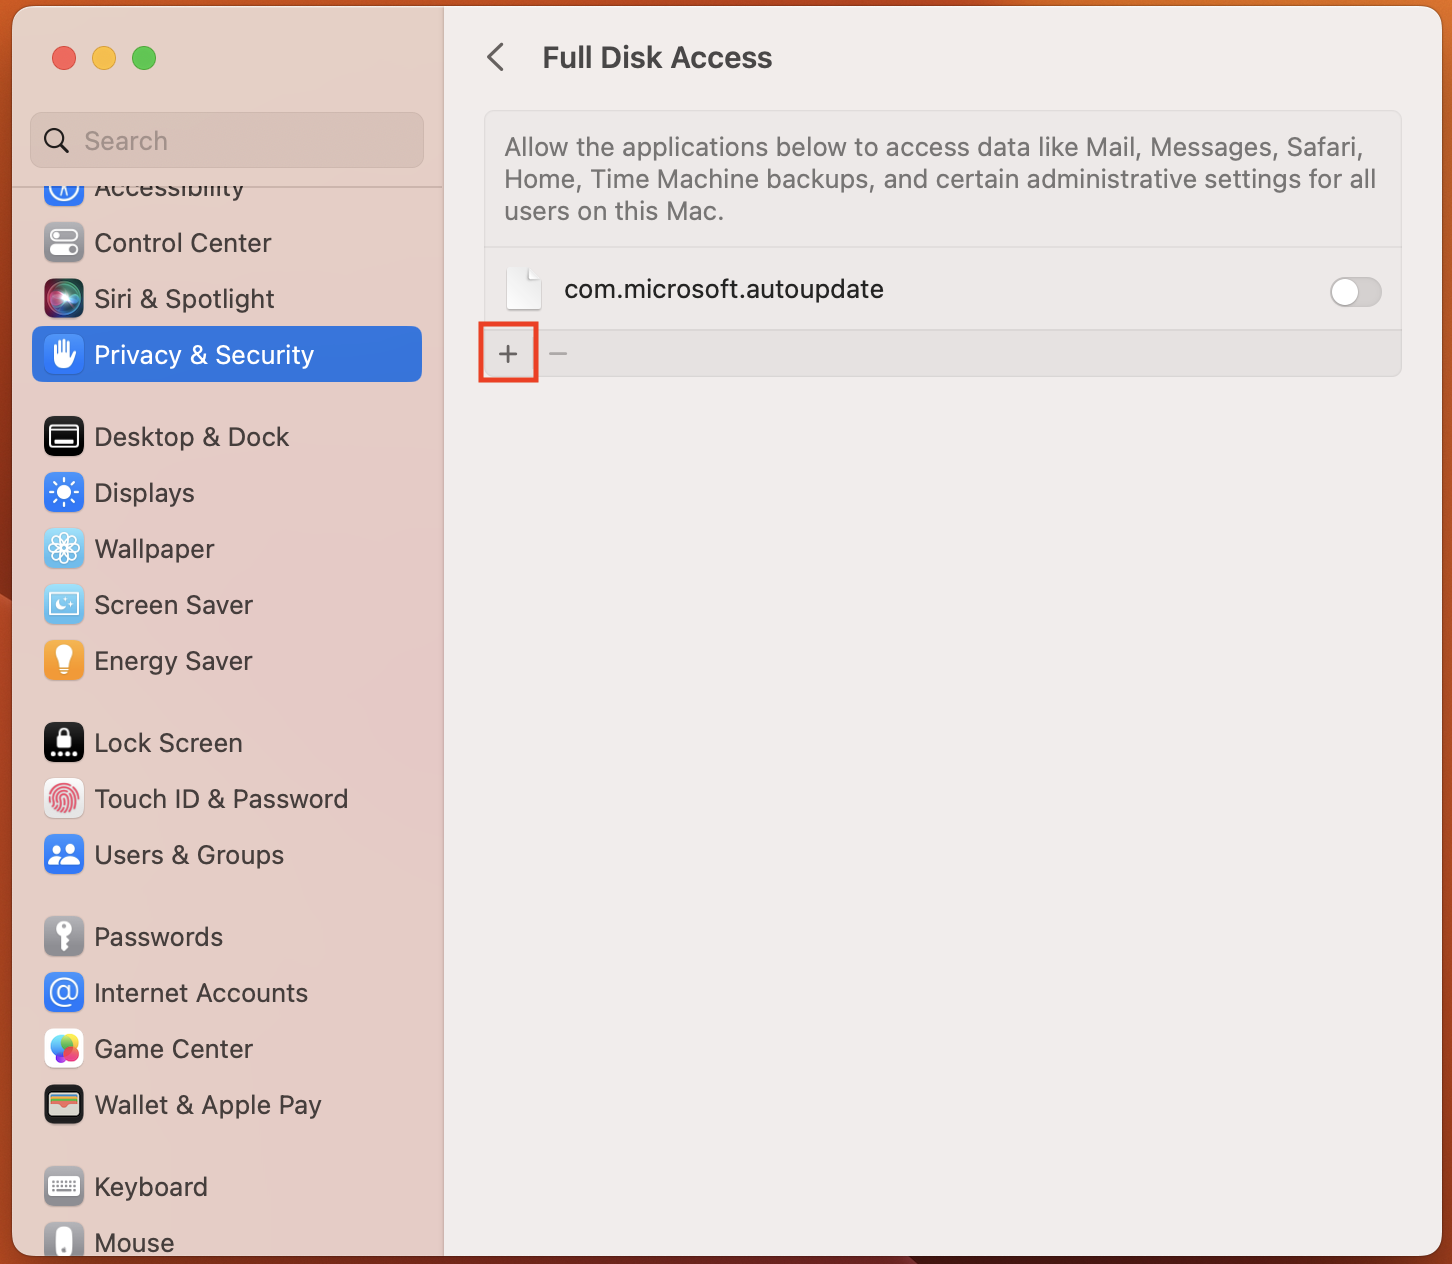Click the Screen Saver icon
Screen dimensions: 1452x1264
(64, 605)
